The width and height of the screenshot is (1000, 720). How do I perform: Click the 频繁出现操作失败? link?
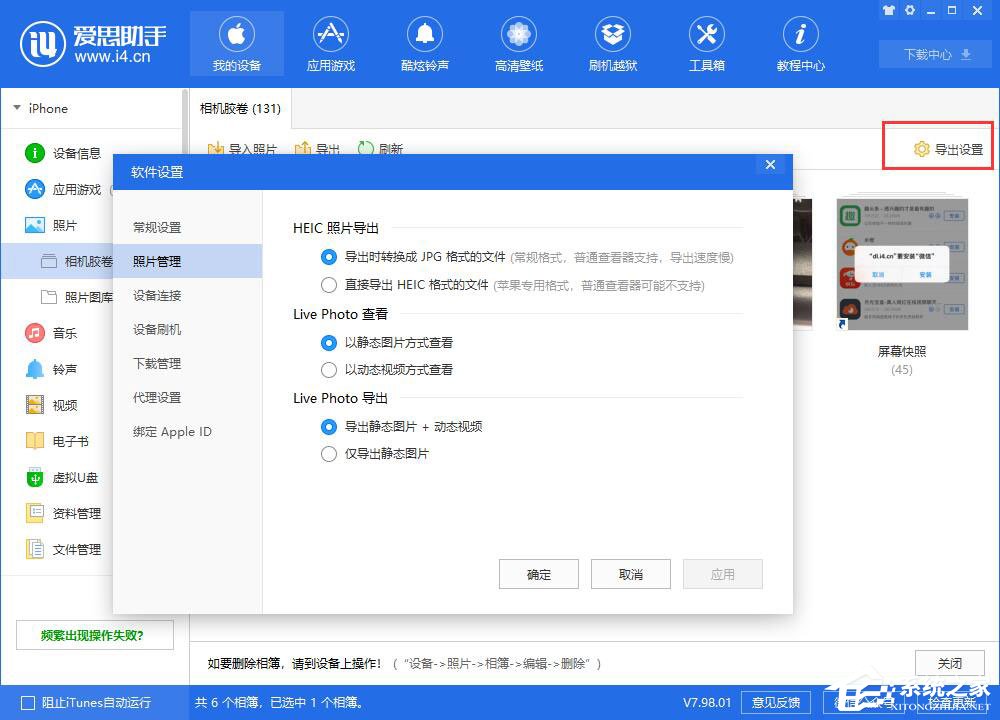[95, 635]
